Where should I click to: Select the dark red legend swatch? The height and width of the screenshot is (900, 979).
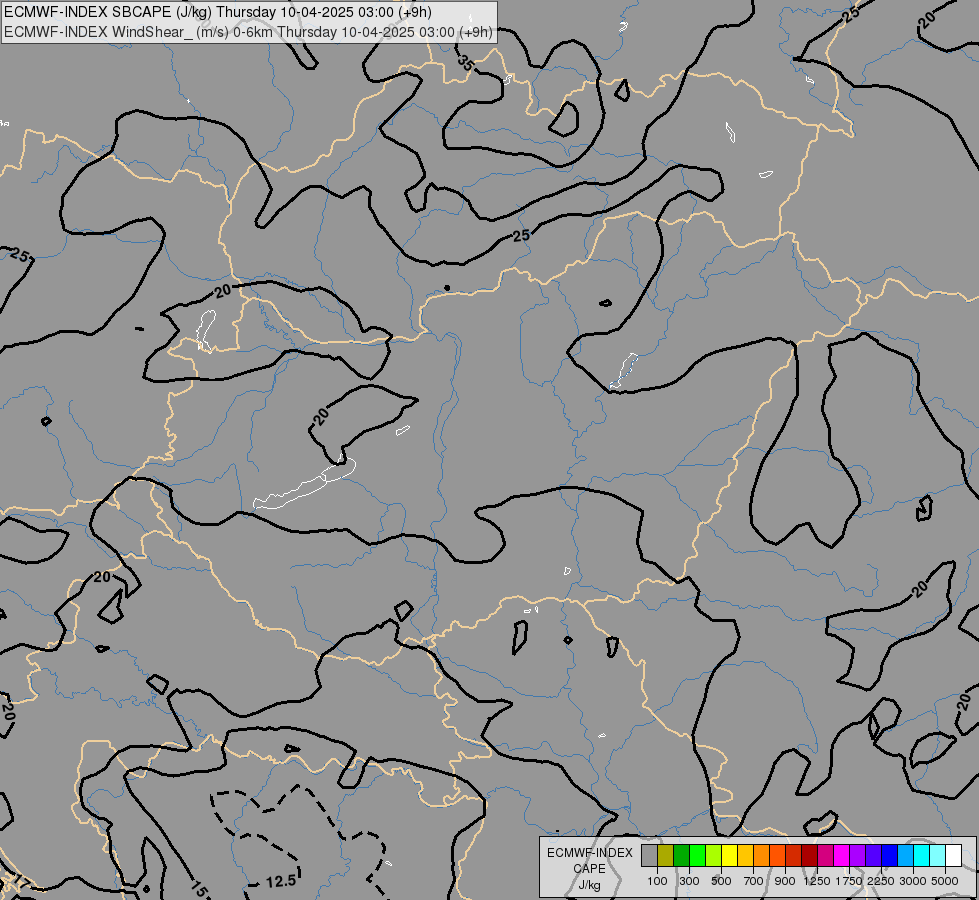[809, 855]
